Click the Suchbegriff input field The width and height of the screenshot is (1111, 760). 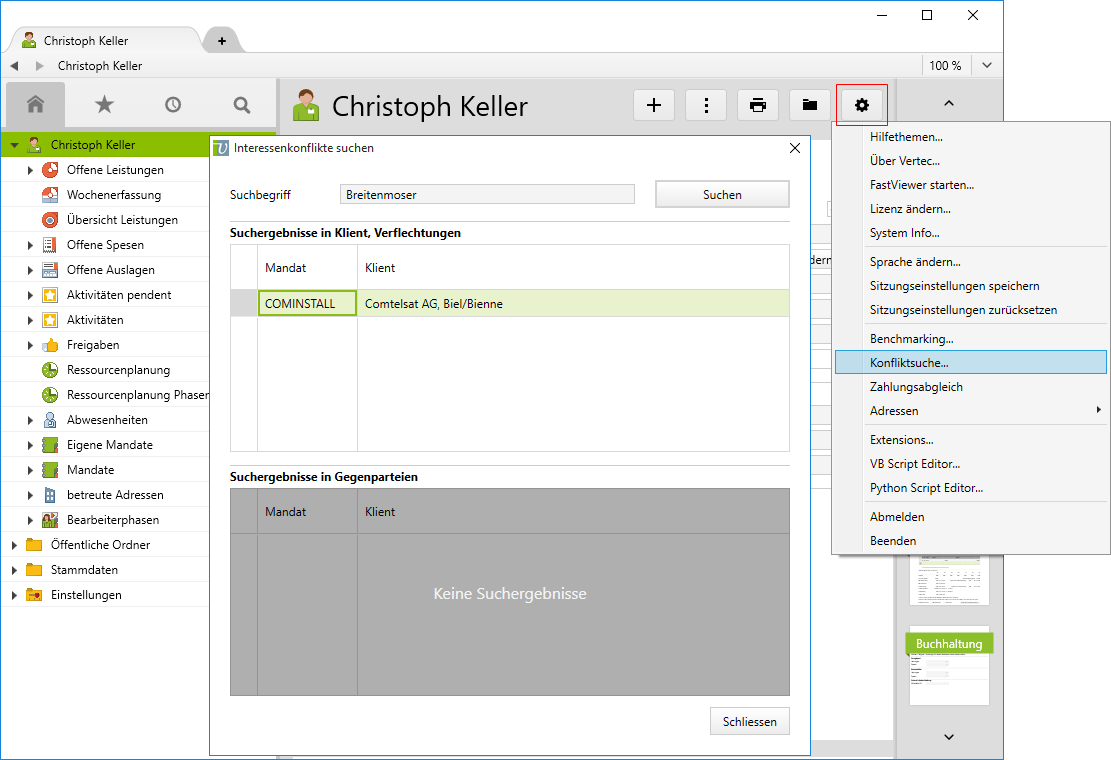click(487, 195)
